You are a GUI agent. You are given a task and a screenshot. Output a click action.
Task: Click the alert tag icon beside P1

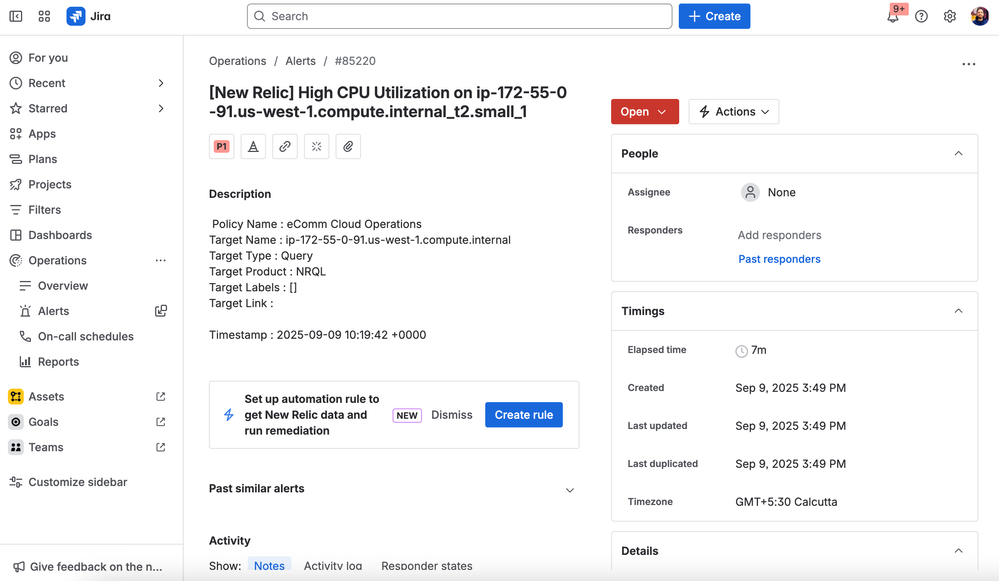click(x=253, y=147)
